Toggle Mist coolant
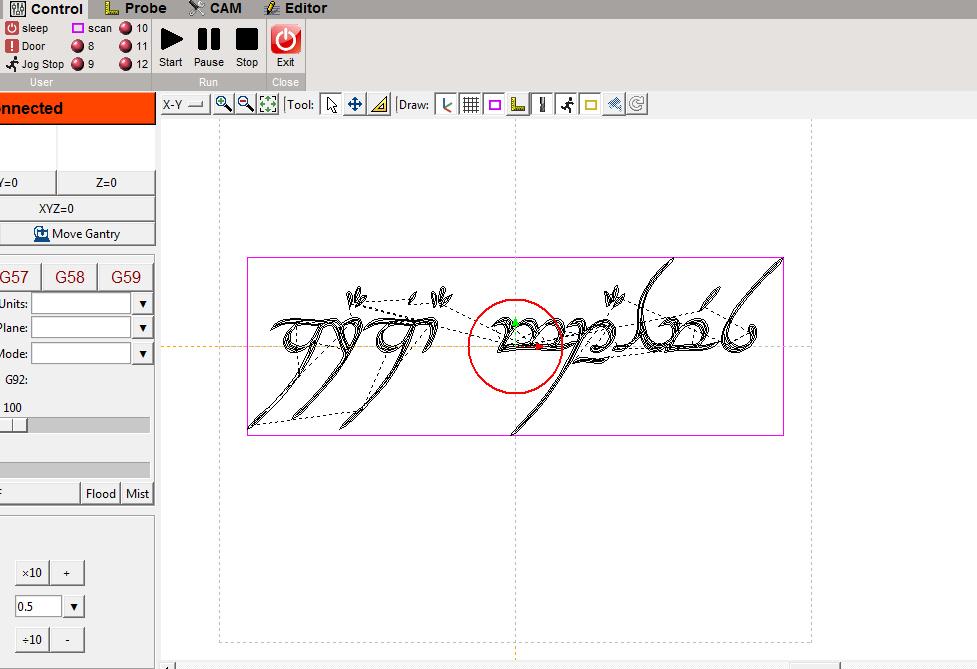977x669 pixels. point(137,493)
